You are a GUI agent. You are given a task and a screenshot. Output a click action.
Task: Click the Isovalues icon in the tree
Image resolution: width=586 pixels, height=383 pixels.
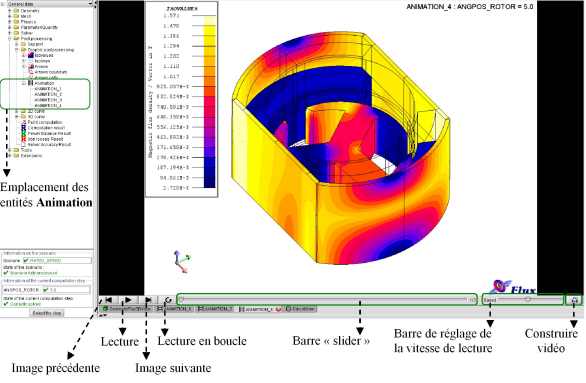[31, 55]
